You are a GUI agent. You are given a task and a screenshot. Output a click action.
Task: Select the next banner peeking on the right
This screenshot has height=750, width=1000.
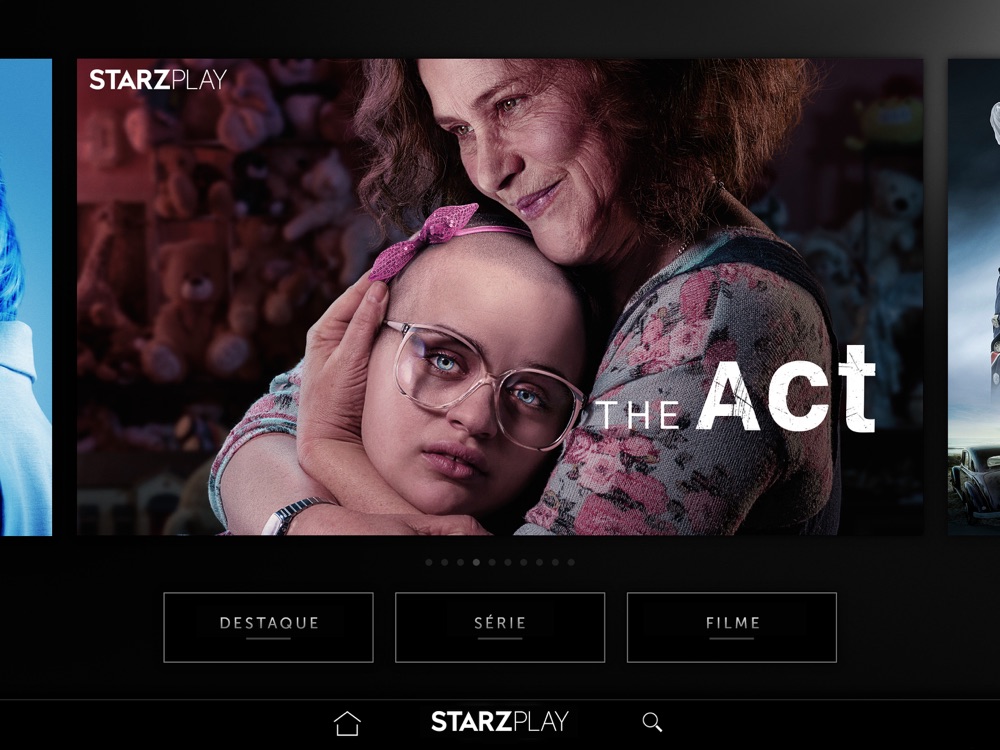coord(974,297)
